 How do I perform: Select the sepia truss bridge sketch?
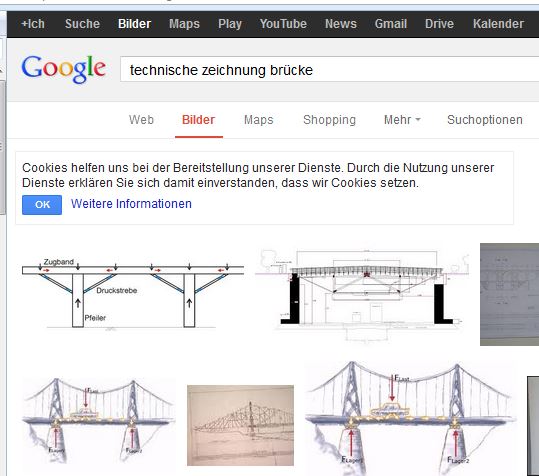[240, 425]
